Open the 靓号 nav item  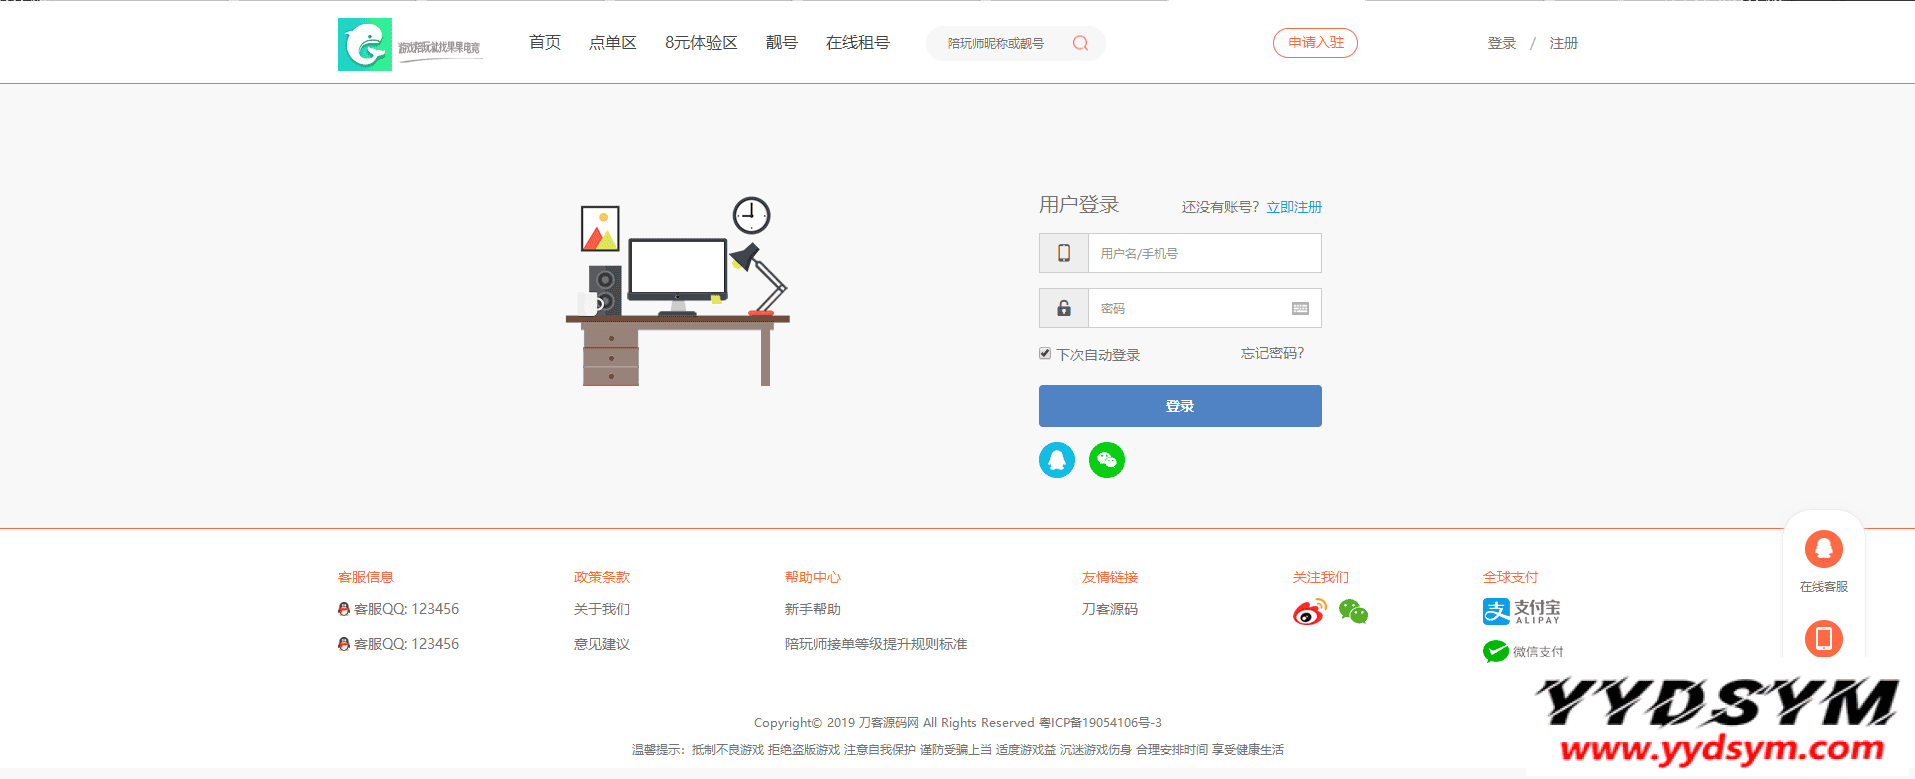(782, 43)
